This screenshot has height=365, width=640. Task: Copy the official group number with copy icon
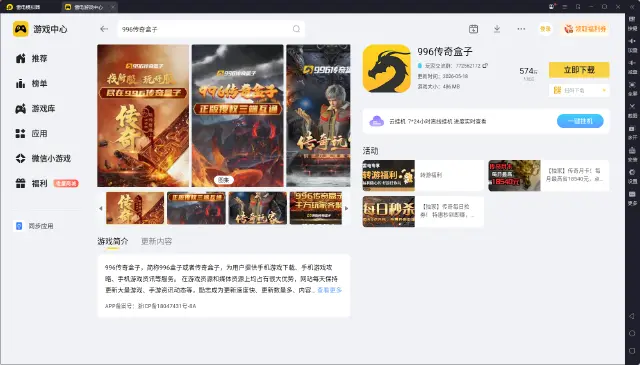point(485,66)
